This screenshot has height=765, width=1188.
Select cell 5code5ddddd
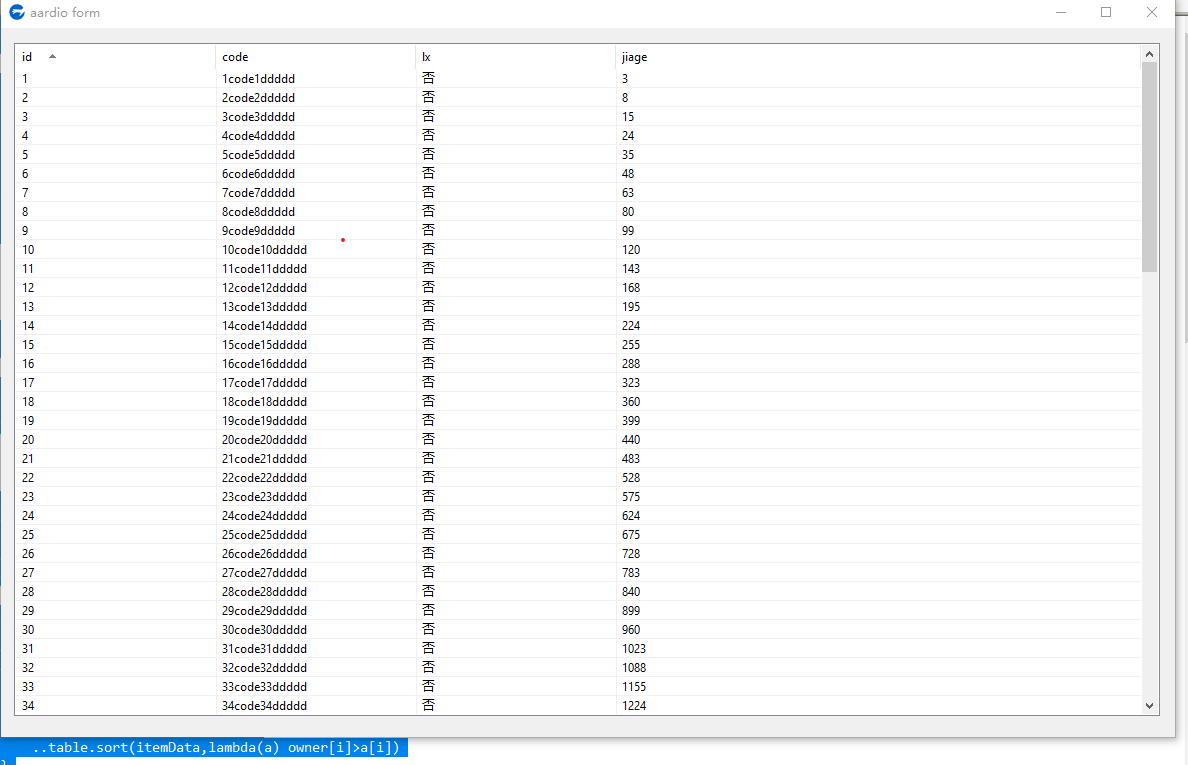258,155
